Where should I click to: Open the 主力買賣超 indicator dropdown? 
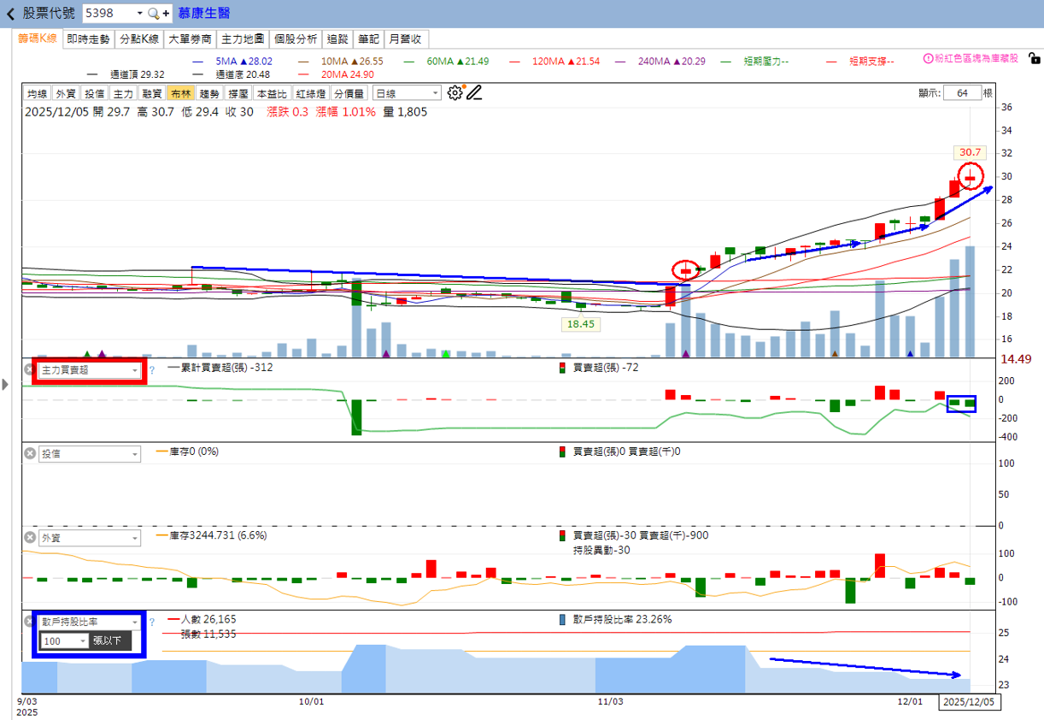[x=89, y=370]
